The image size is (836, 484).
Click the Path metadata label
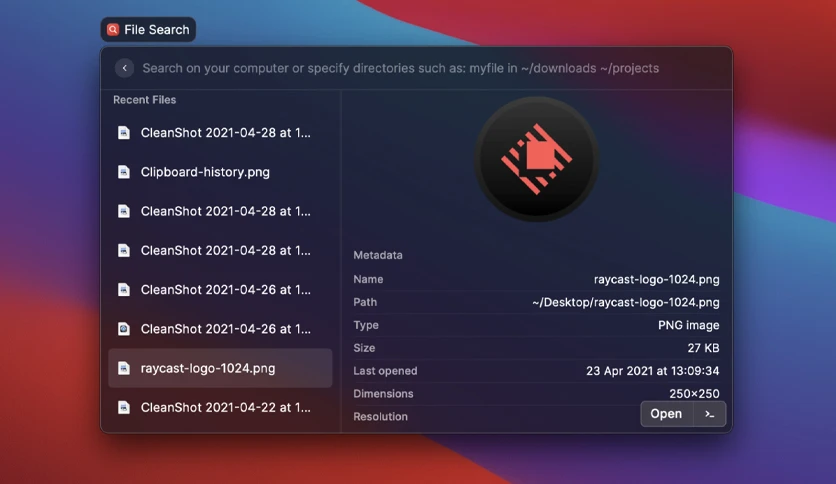[365, 302]
